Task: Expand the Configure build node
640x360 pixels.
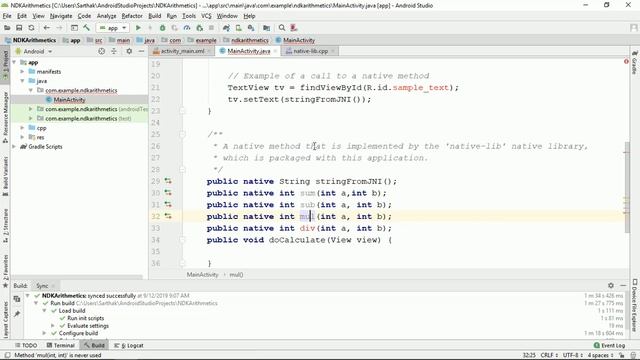Action: click(x=44, y=333)
